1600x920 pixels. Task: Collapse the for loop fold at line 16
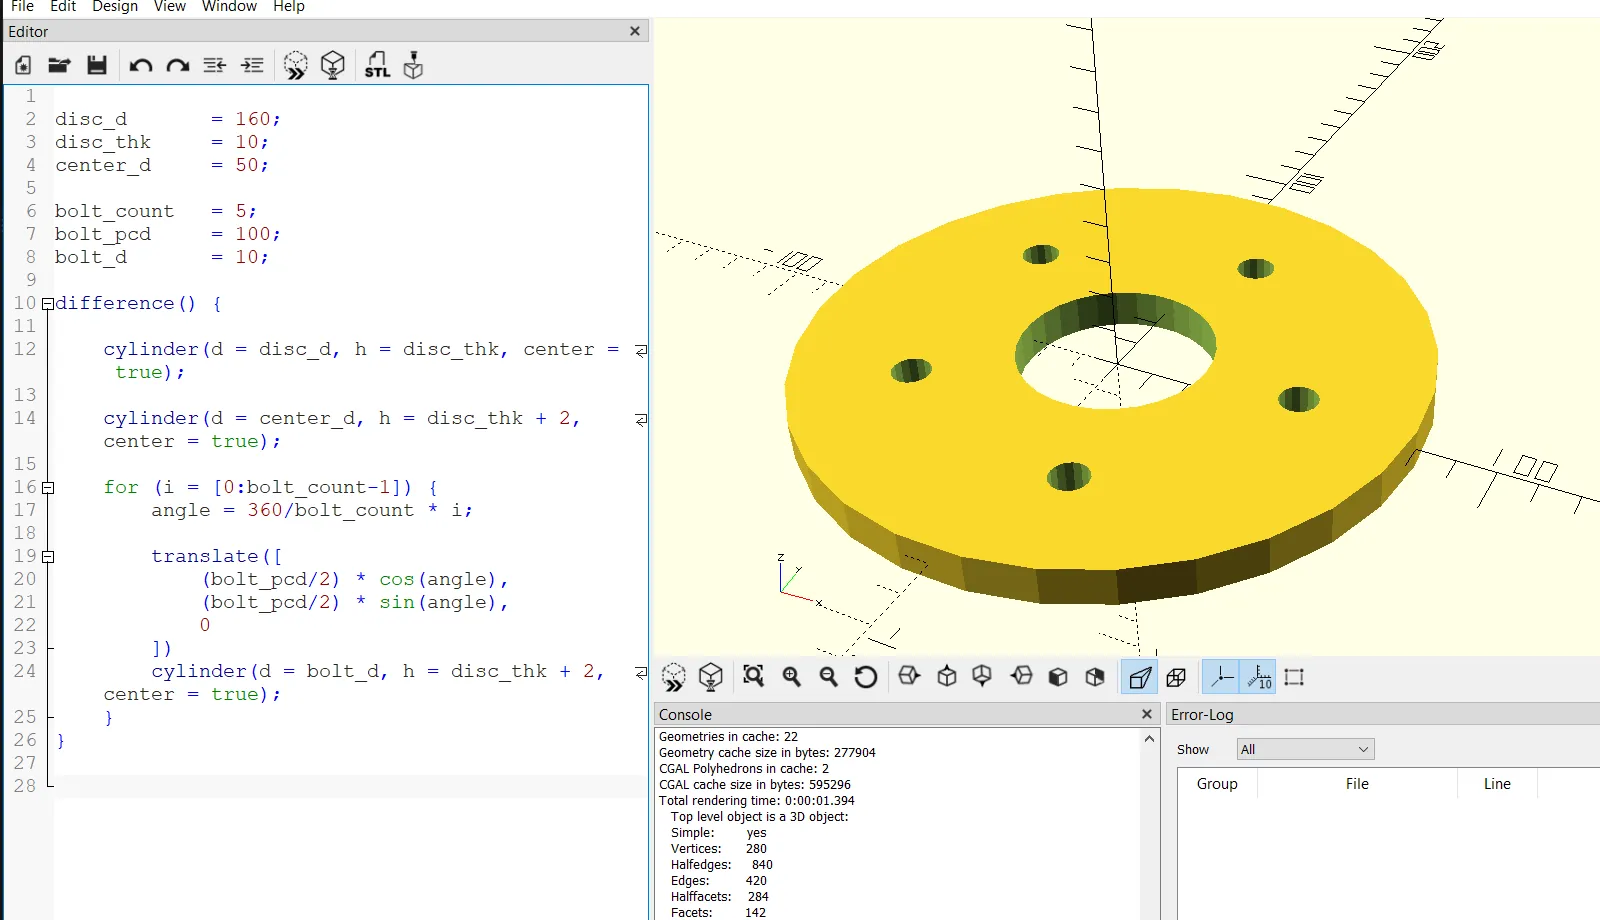47,488
